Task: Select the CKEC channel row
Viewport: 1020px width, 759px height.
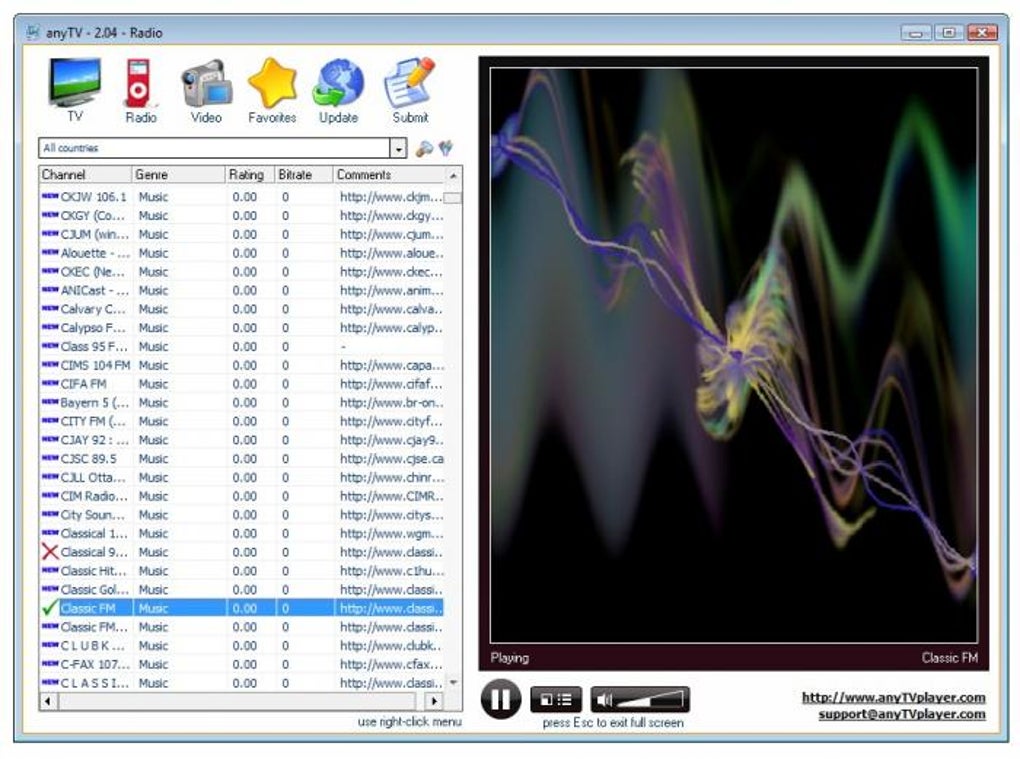Action: pyautogui.click(x=242, y=271)
